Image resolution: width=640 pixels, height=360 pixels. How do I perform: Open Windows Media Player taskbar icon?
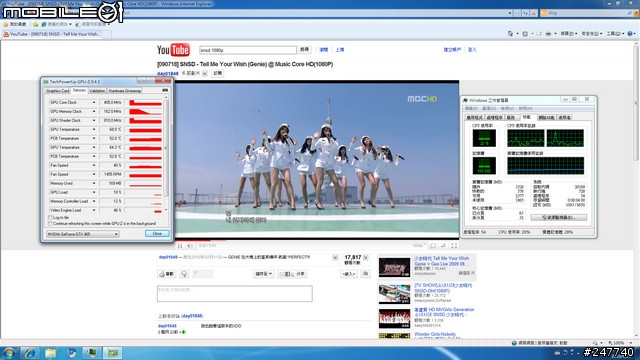pos(71,353)
